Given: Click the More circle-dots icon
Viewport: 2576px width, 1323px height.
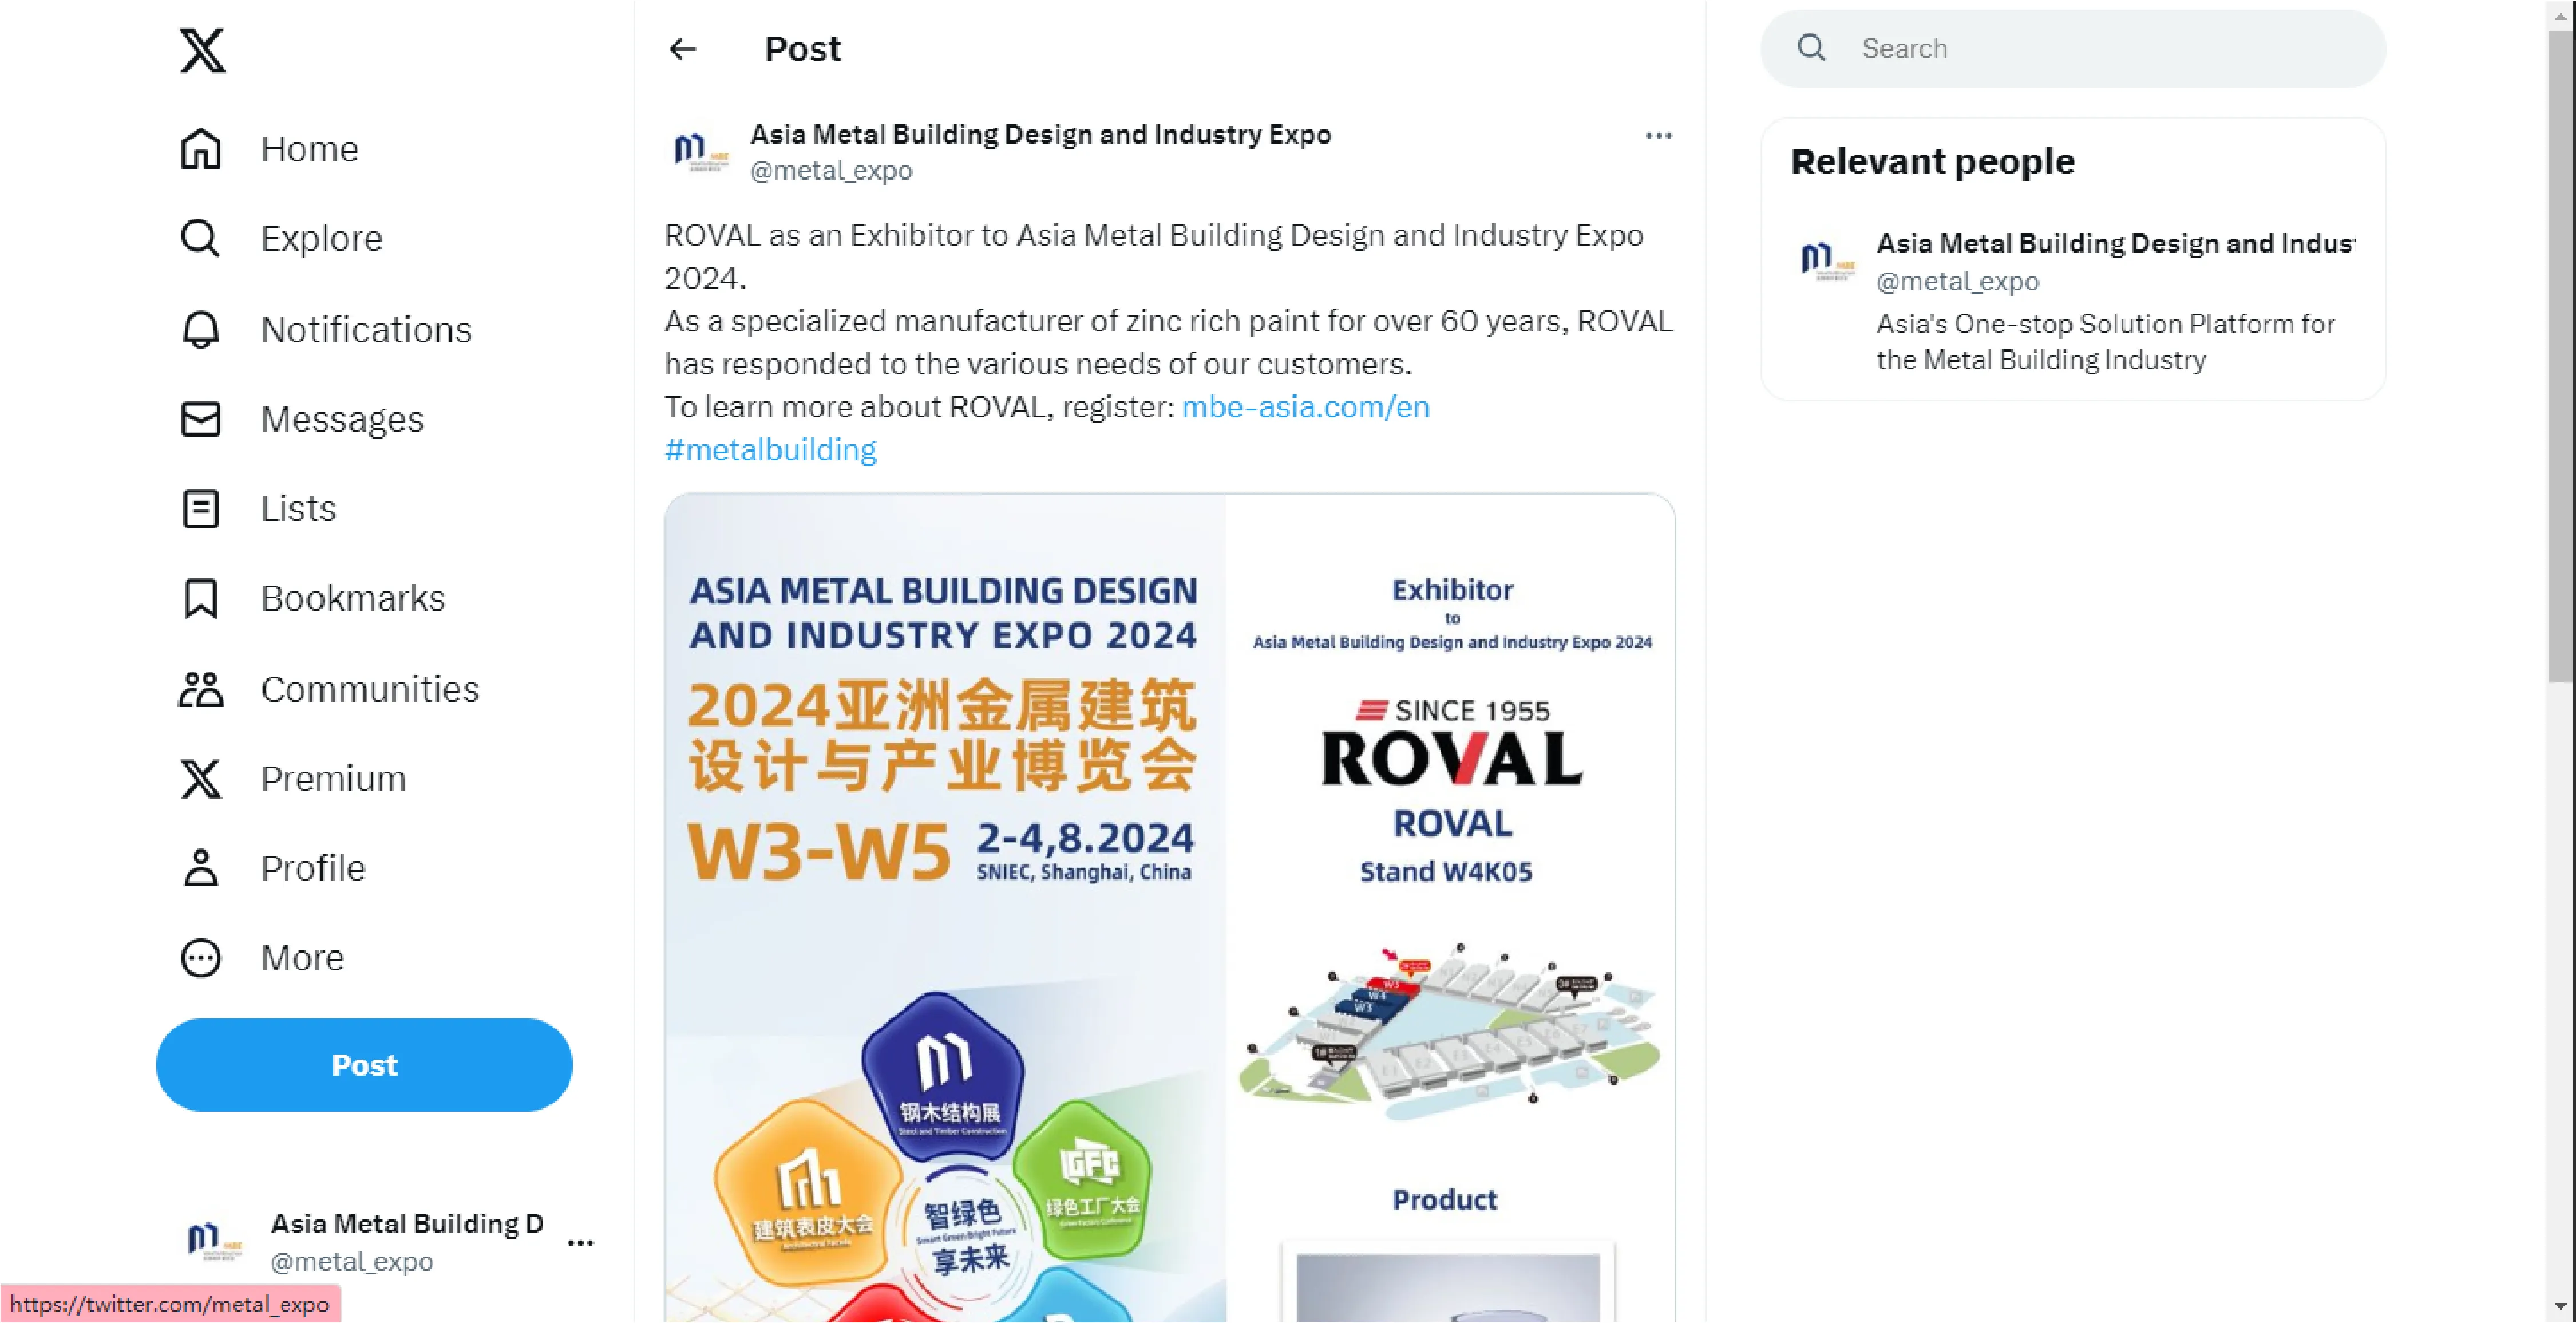Looking at the screenshot, I should click(x=201, y=958).
